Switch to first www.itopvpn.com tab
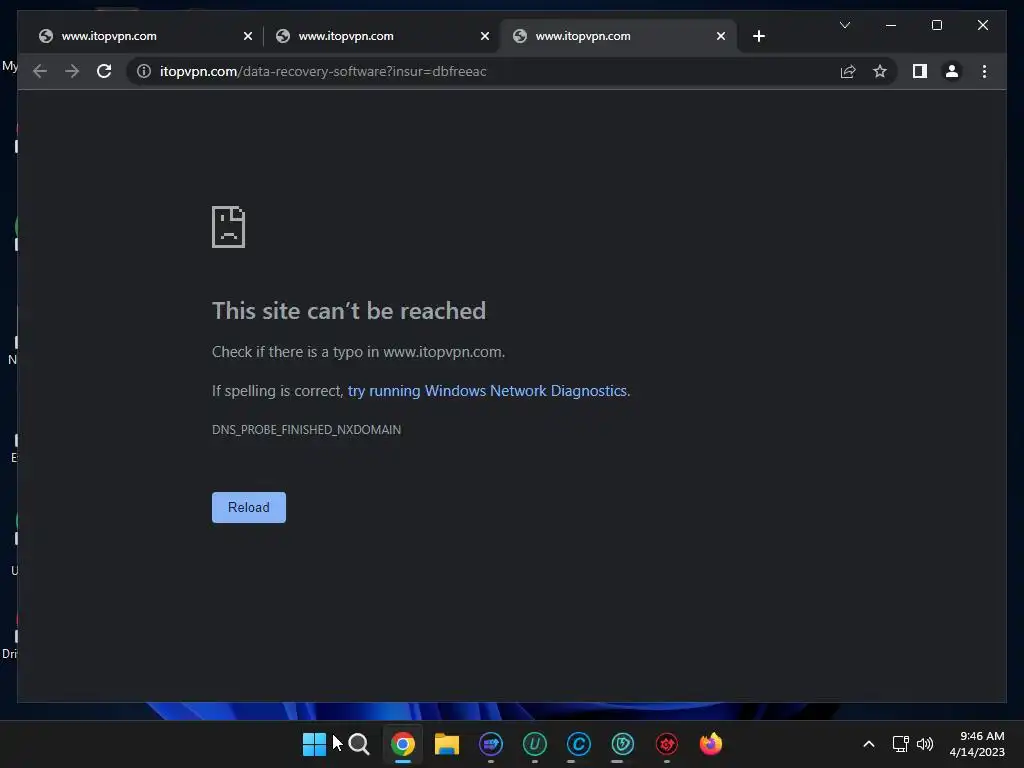The height and width of the screenshot is (768, 1024). point(141,36)
